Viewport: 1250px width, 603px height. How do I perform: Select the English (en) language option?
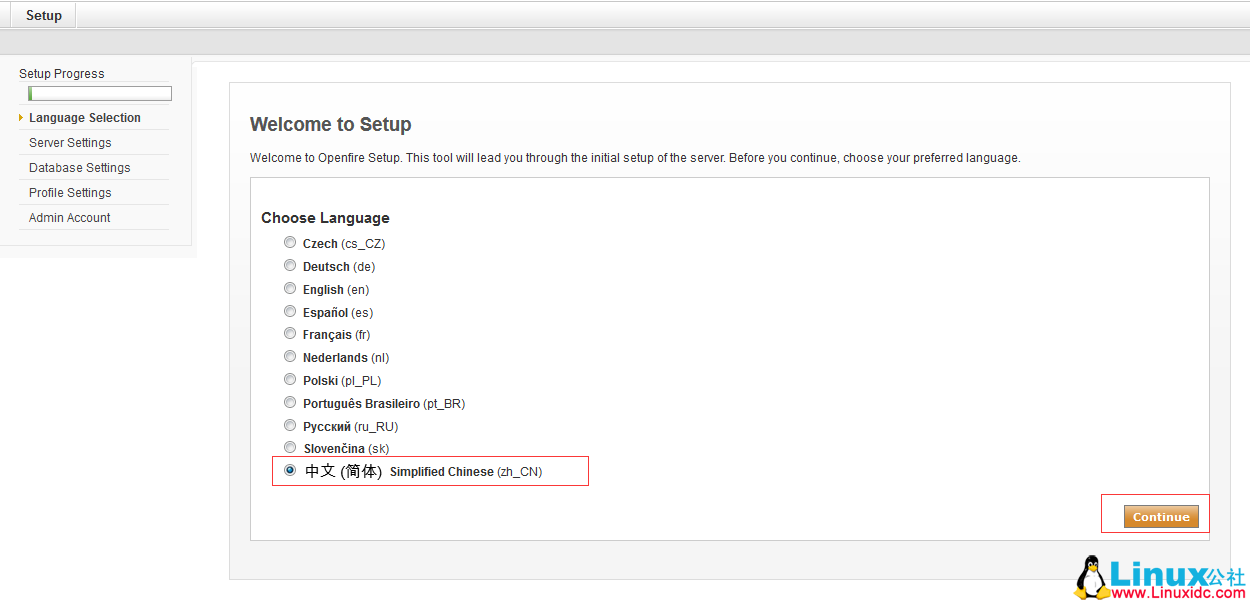pyautogui.click(x=290, y=288)
